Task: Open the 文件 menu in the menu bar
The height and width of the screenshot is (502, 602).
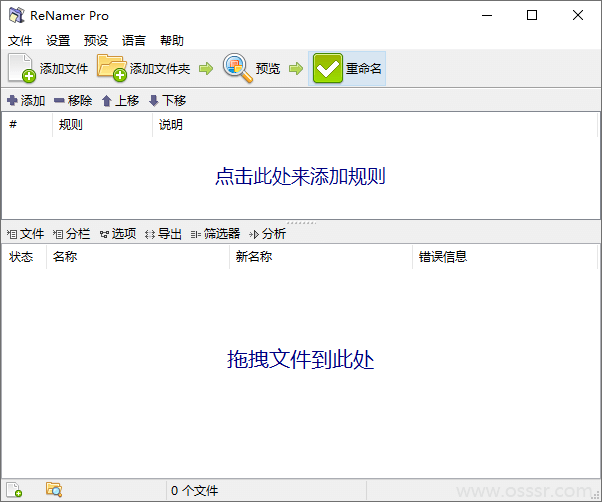Action: pos(20,40)
